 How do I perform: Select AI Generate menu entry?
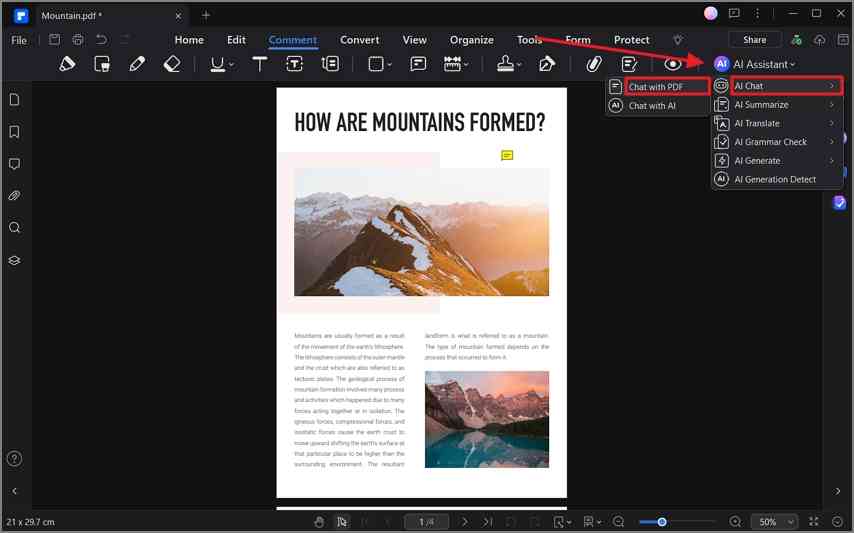pos(777,161)
